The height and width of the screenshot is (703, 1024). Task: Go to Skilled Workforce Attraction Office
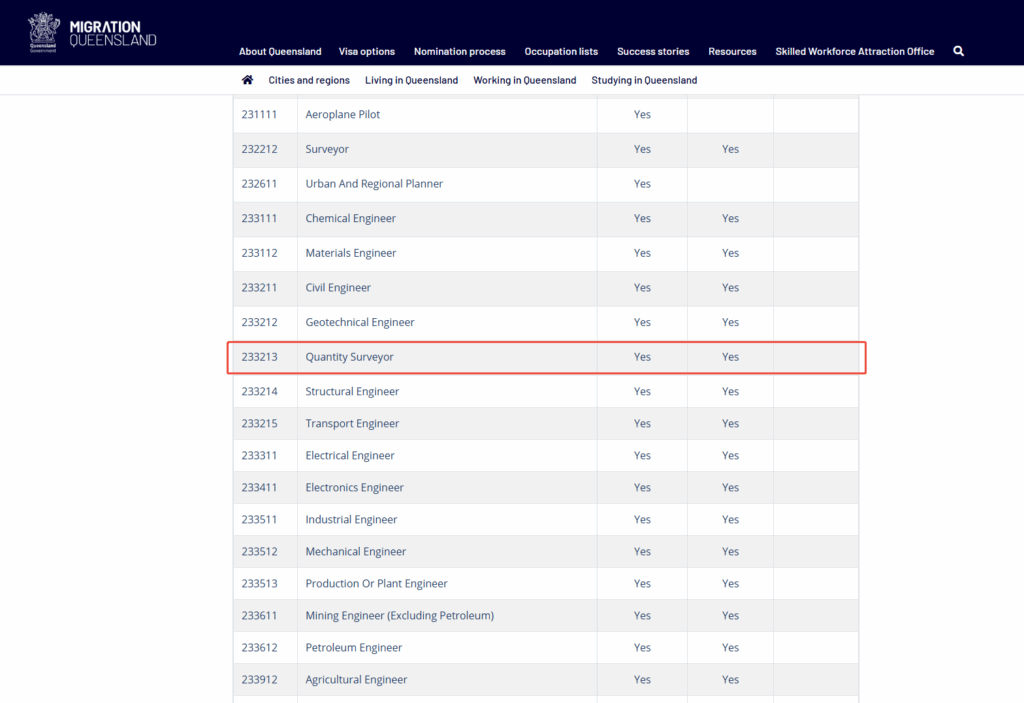click(x=854, y=52)
